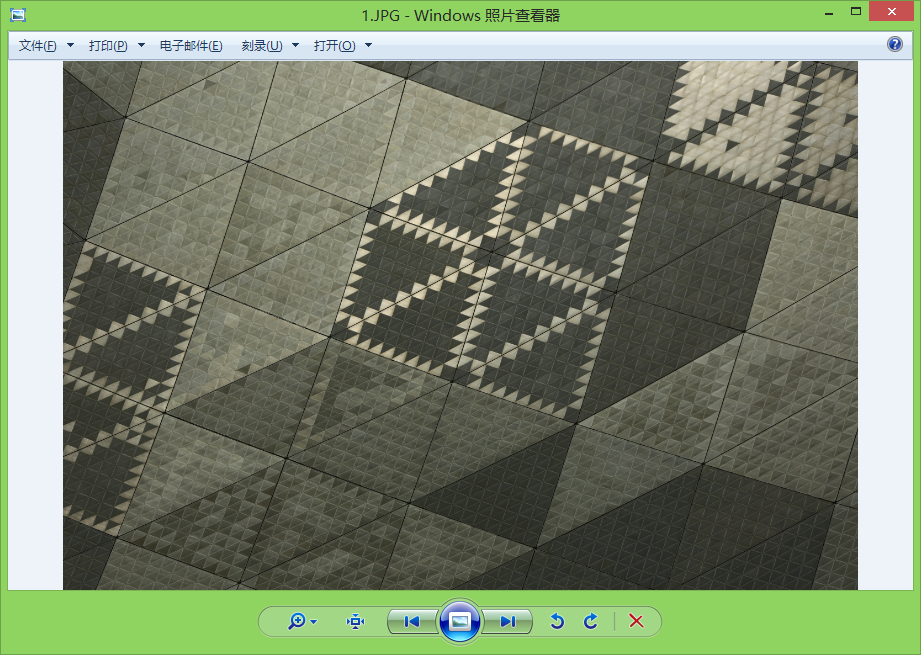Click the blue help question mark icon
The width and height of the screenshot is (921, 655).
[895, 45]
